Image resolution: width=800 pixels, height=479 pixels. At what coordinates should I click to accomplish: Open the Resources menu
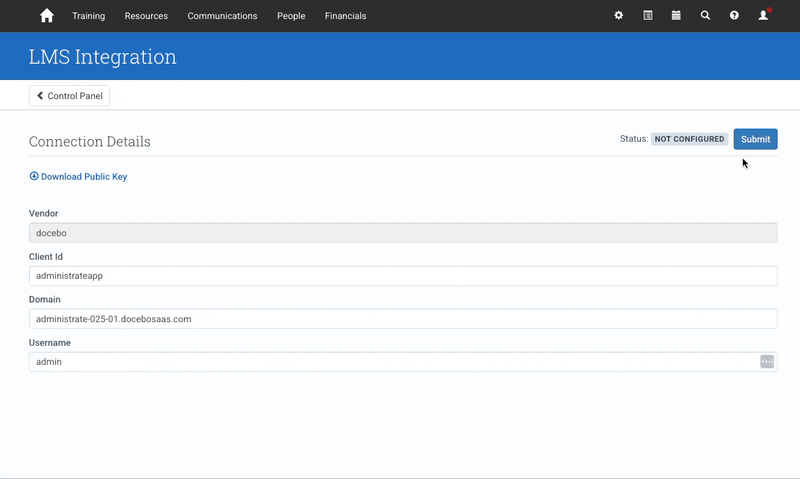coord(146,16)
